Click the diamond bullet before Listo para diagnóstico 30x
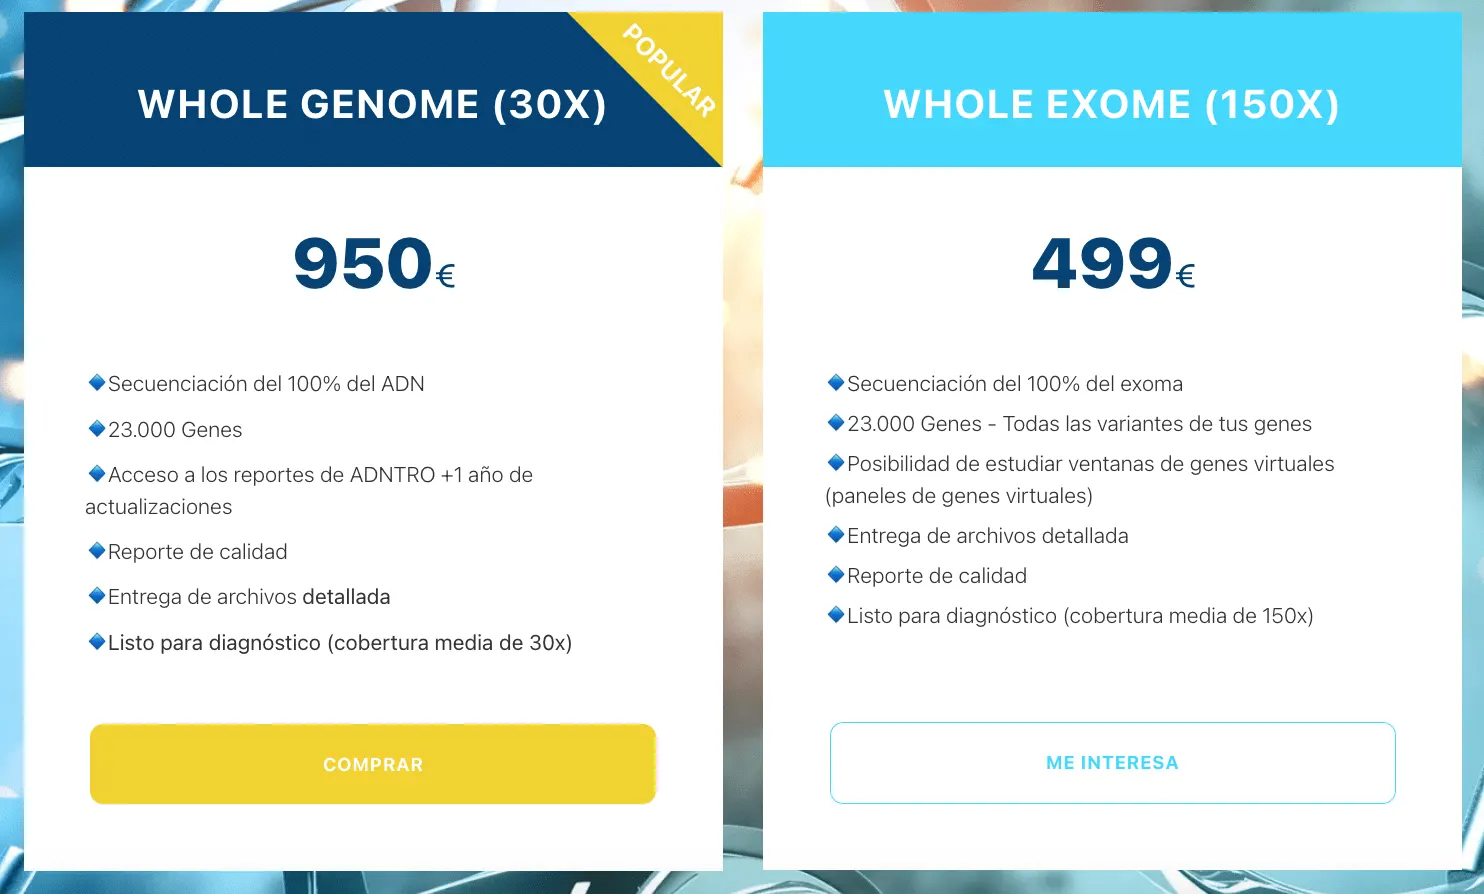This screenshot has width=1484, height=894. click(97, 641)
